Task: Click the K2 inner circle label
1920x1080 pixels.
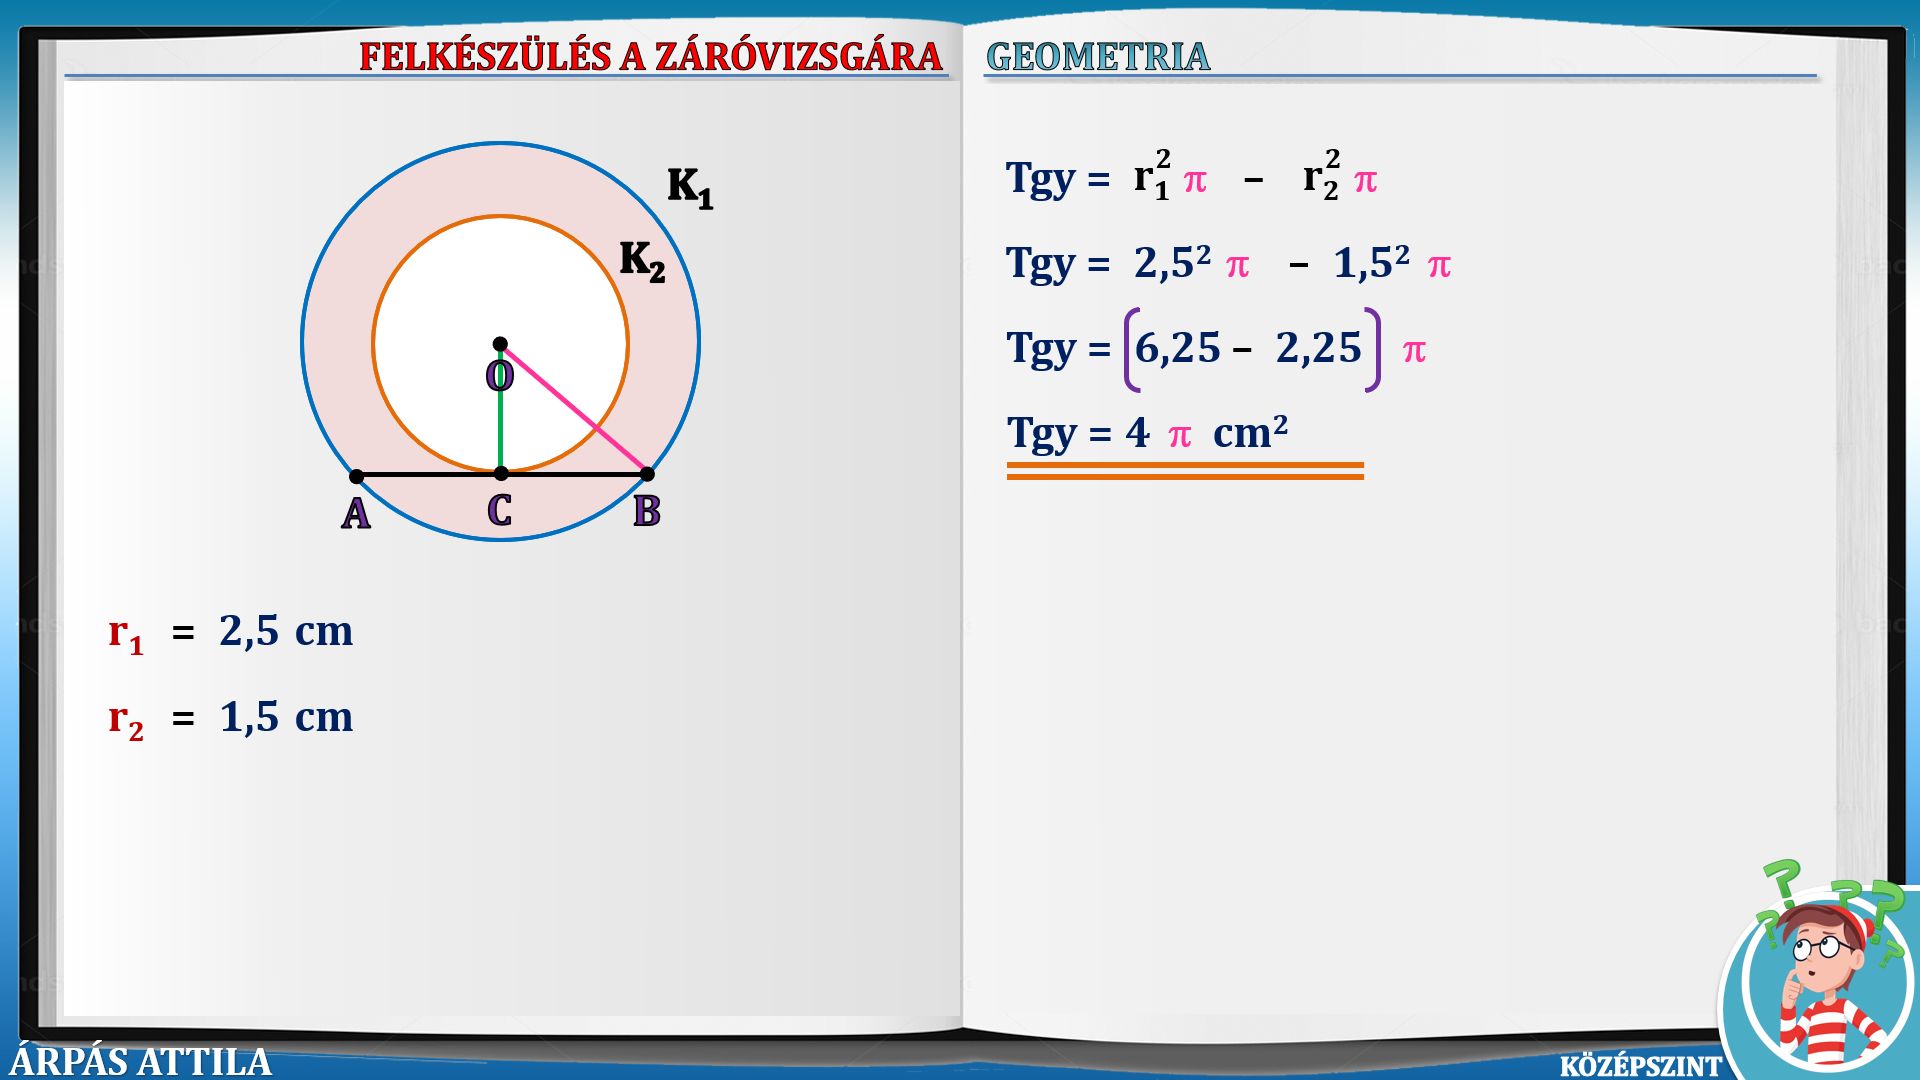Action: (642, 260)
